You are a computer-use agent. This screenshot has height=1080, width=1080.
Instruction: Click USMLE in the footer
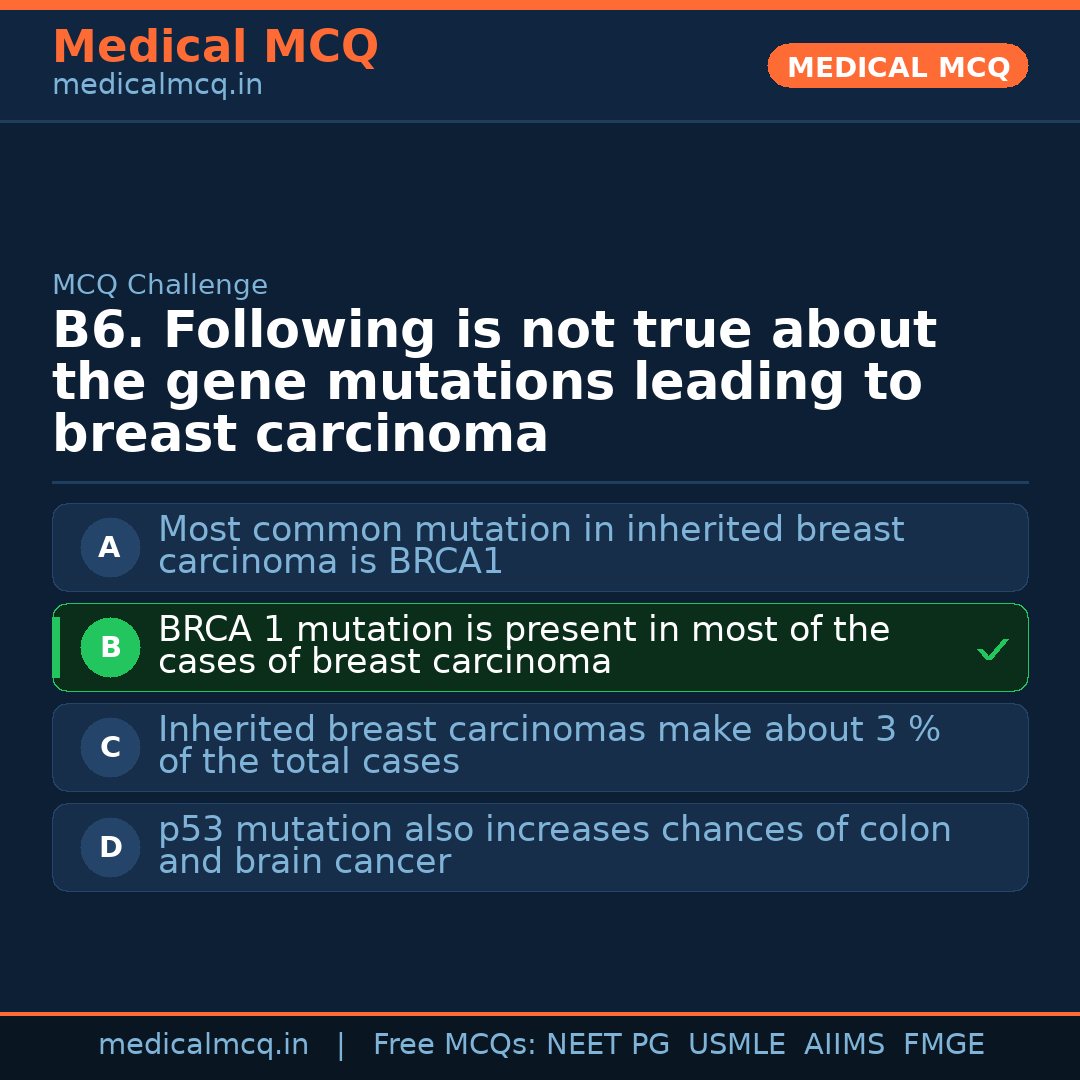tap(736, 1045)
